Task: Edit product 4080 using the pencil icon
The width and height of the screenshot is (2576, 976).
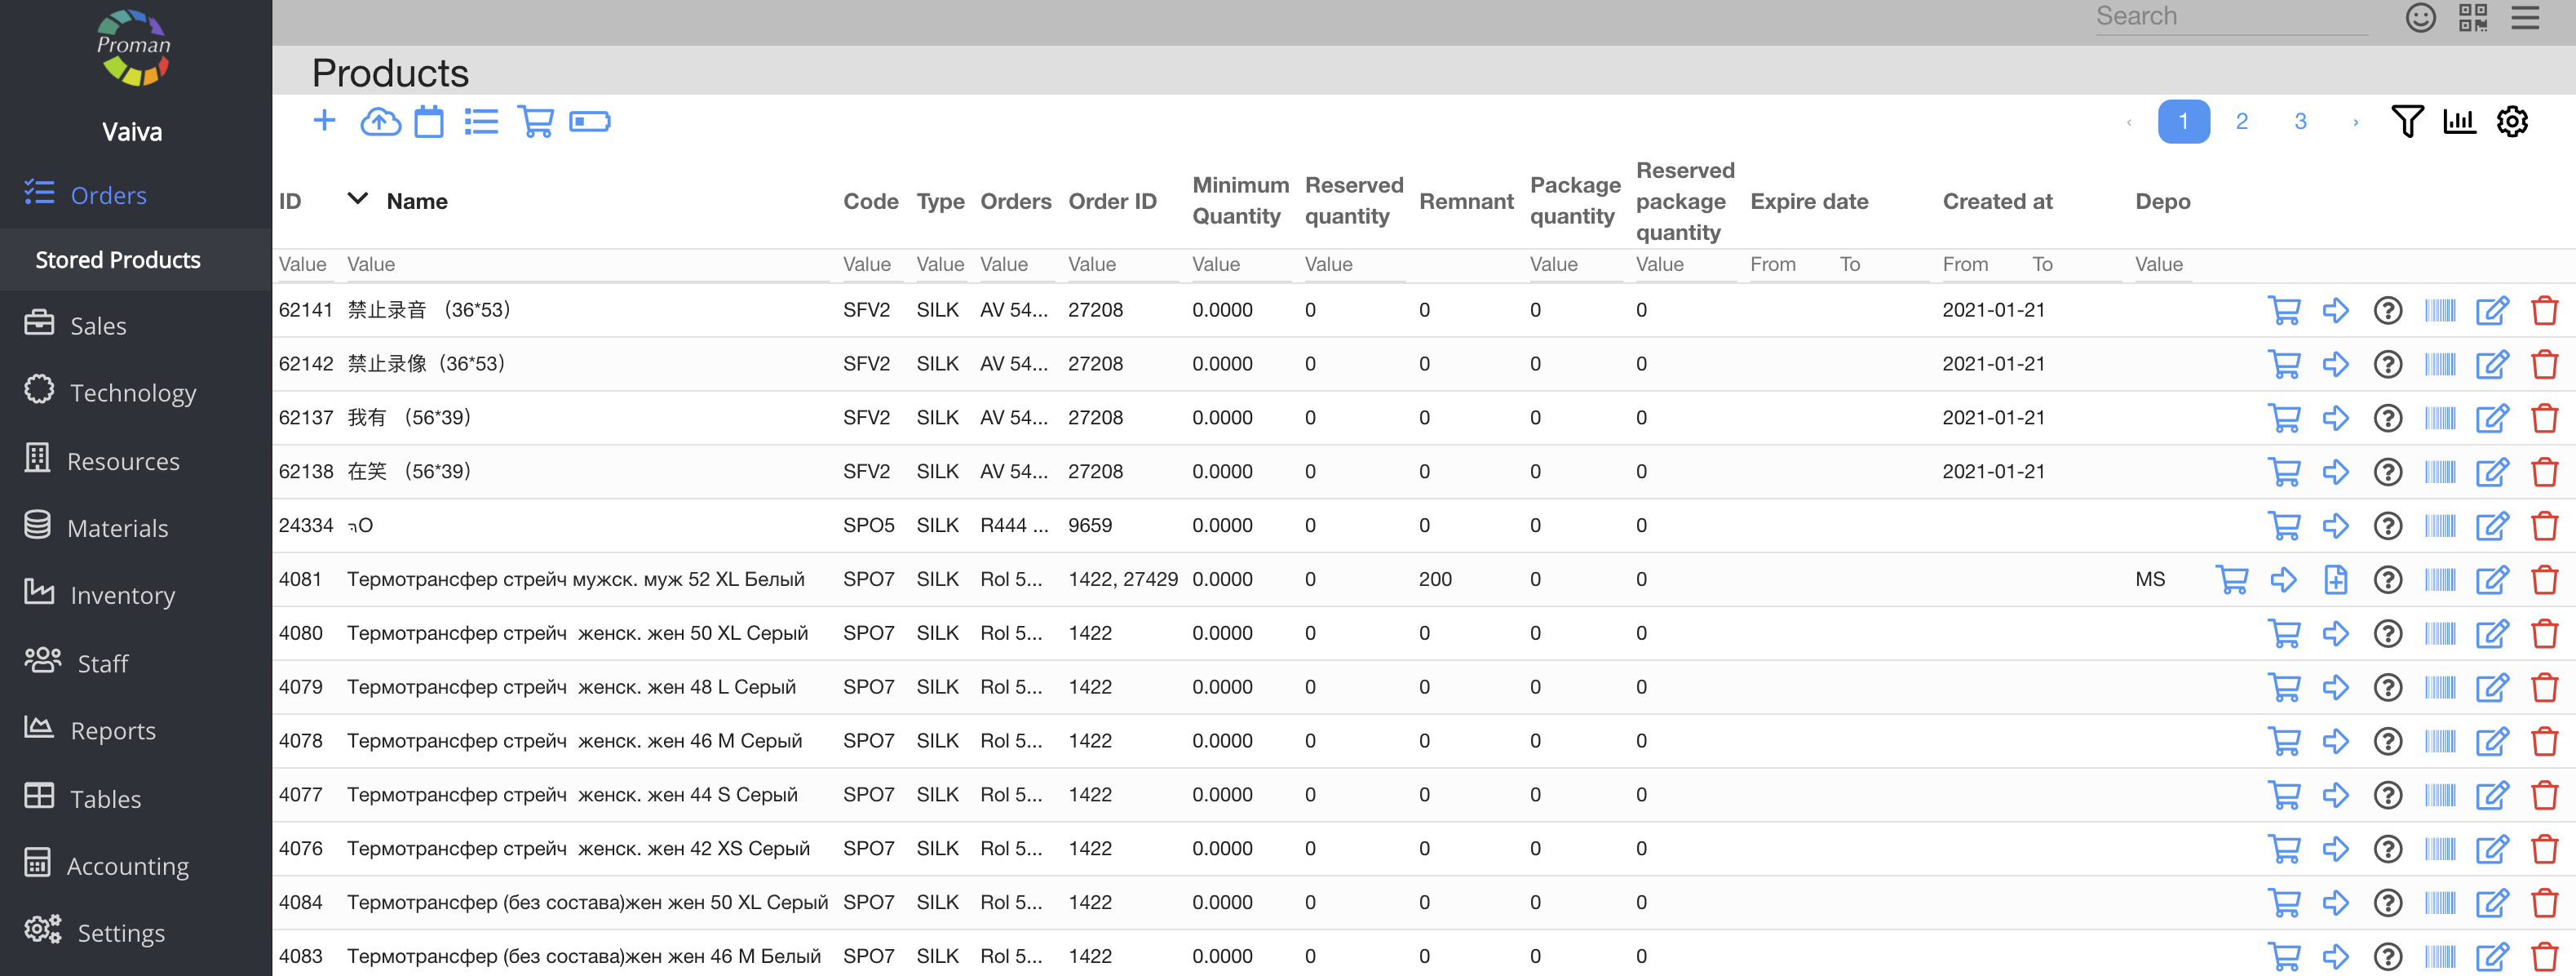Action: pos(2492,633)
